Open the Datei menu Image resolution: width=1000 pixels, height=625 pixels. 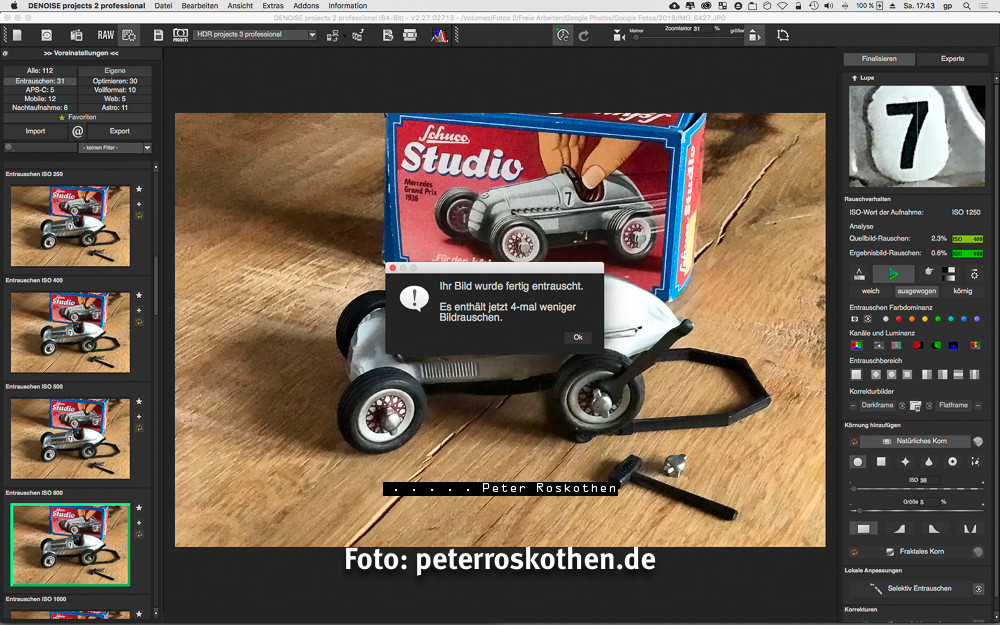tap(163, 6)
